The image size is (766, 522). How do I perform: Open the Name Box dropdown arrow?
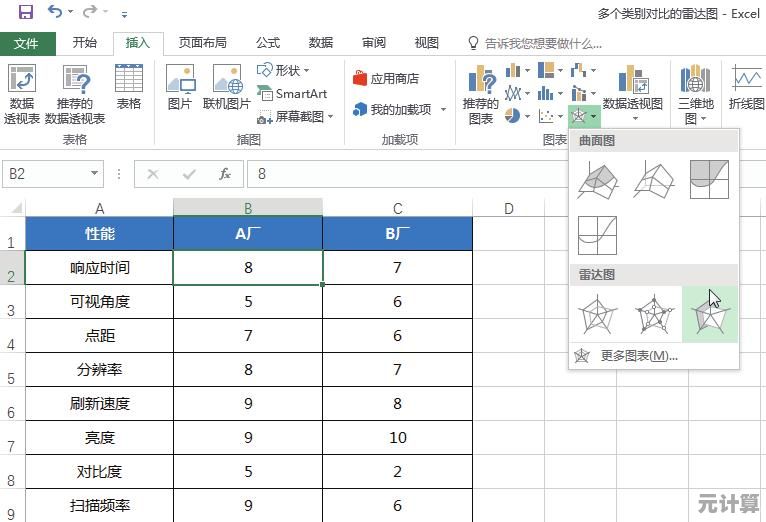click(x=95, y=174)
